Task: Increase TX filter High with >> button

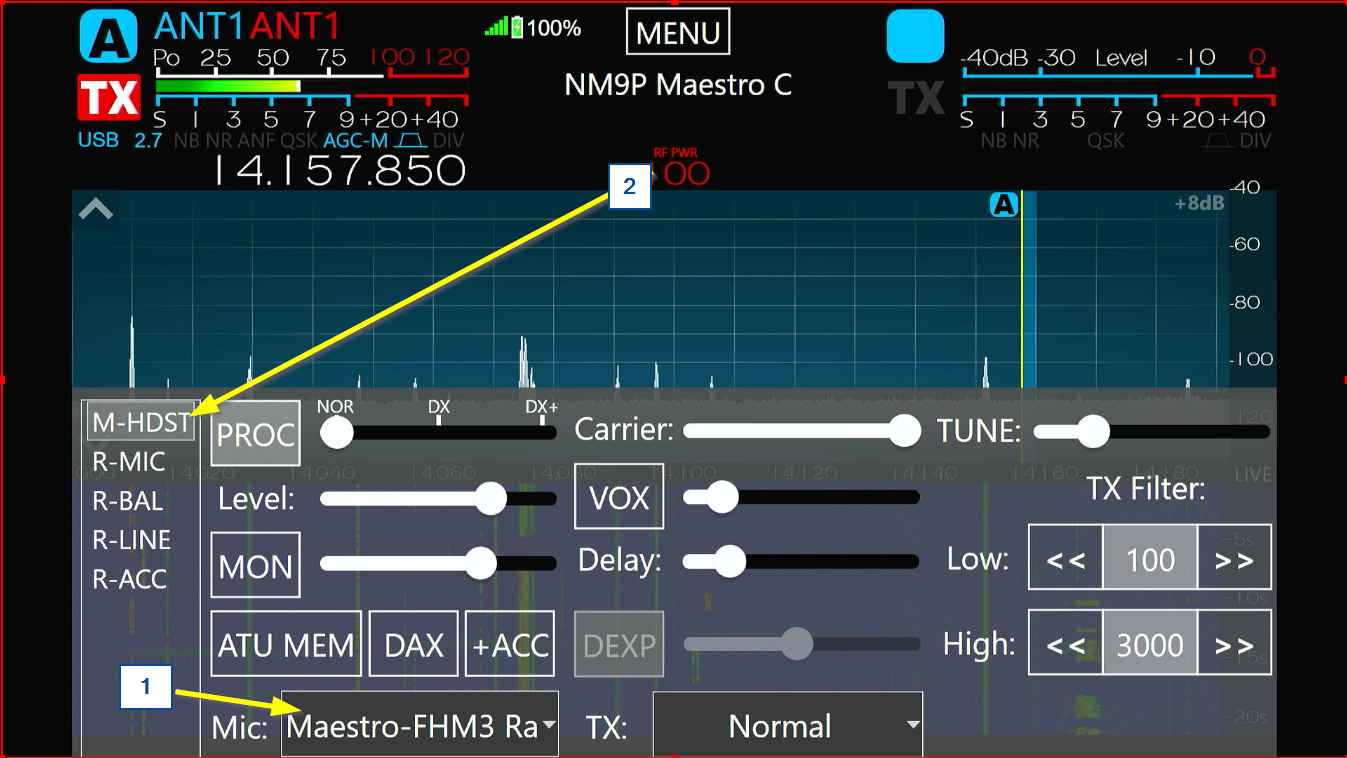Action: point(1234,645)
